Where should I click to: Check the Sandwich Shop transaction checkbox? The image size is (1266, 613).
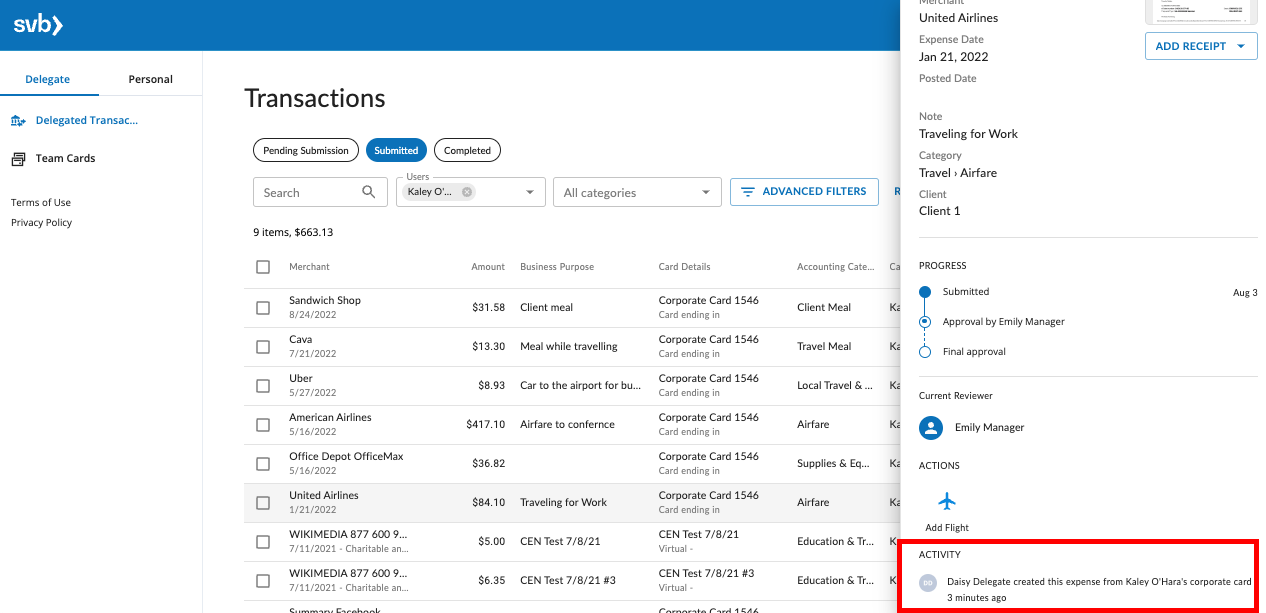[263, 308]
